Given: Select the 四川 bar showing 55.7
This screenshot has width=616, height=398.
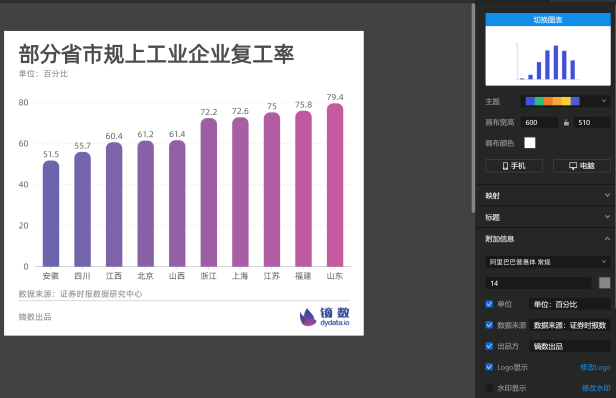Looking at the screenshot, I should click(x=82, y=209).
